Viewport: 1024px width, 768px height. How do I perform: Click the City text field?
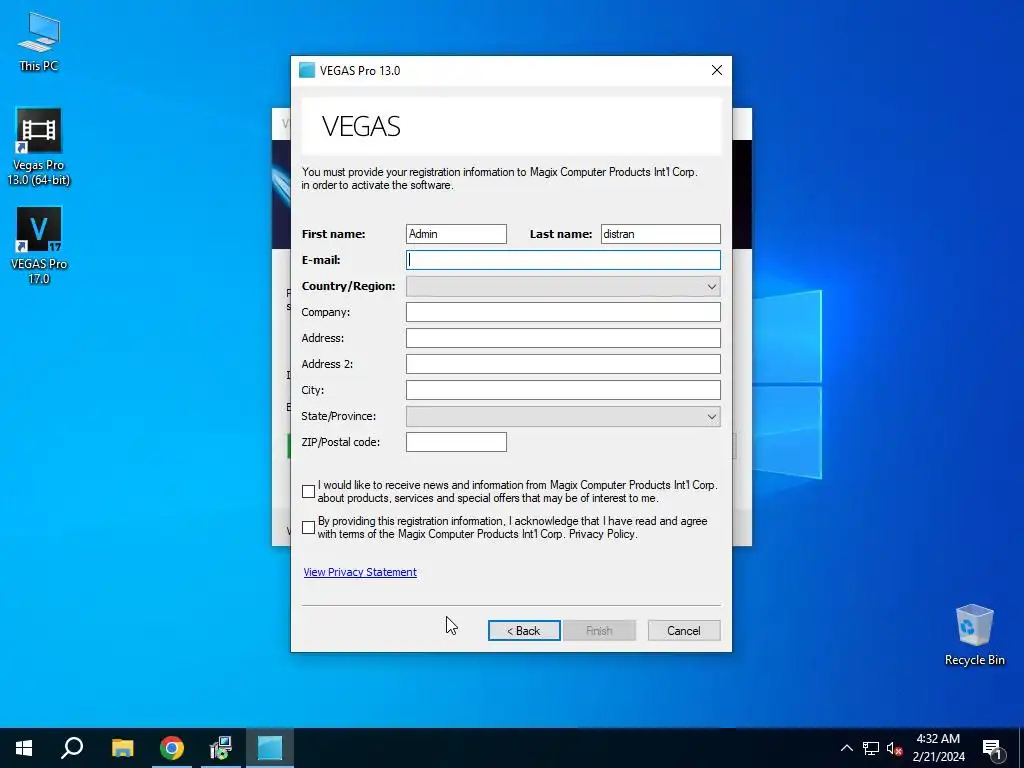click(563, 390)
